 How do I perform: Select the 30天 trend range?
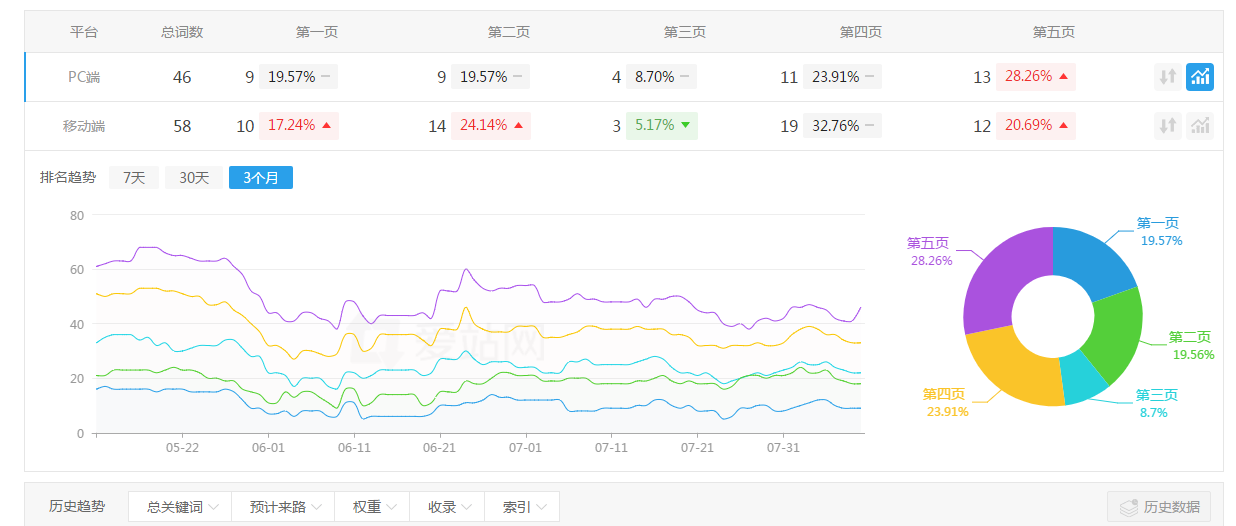[194, 178]
